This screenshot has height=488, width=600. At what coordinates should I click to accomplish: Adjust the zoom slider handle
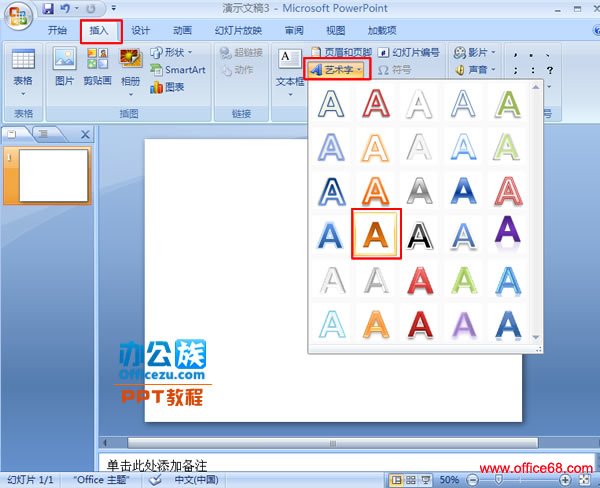coord(499,479)
